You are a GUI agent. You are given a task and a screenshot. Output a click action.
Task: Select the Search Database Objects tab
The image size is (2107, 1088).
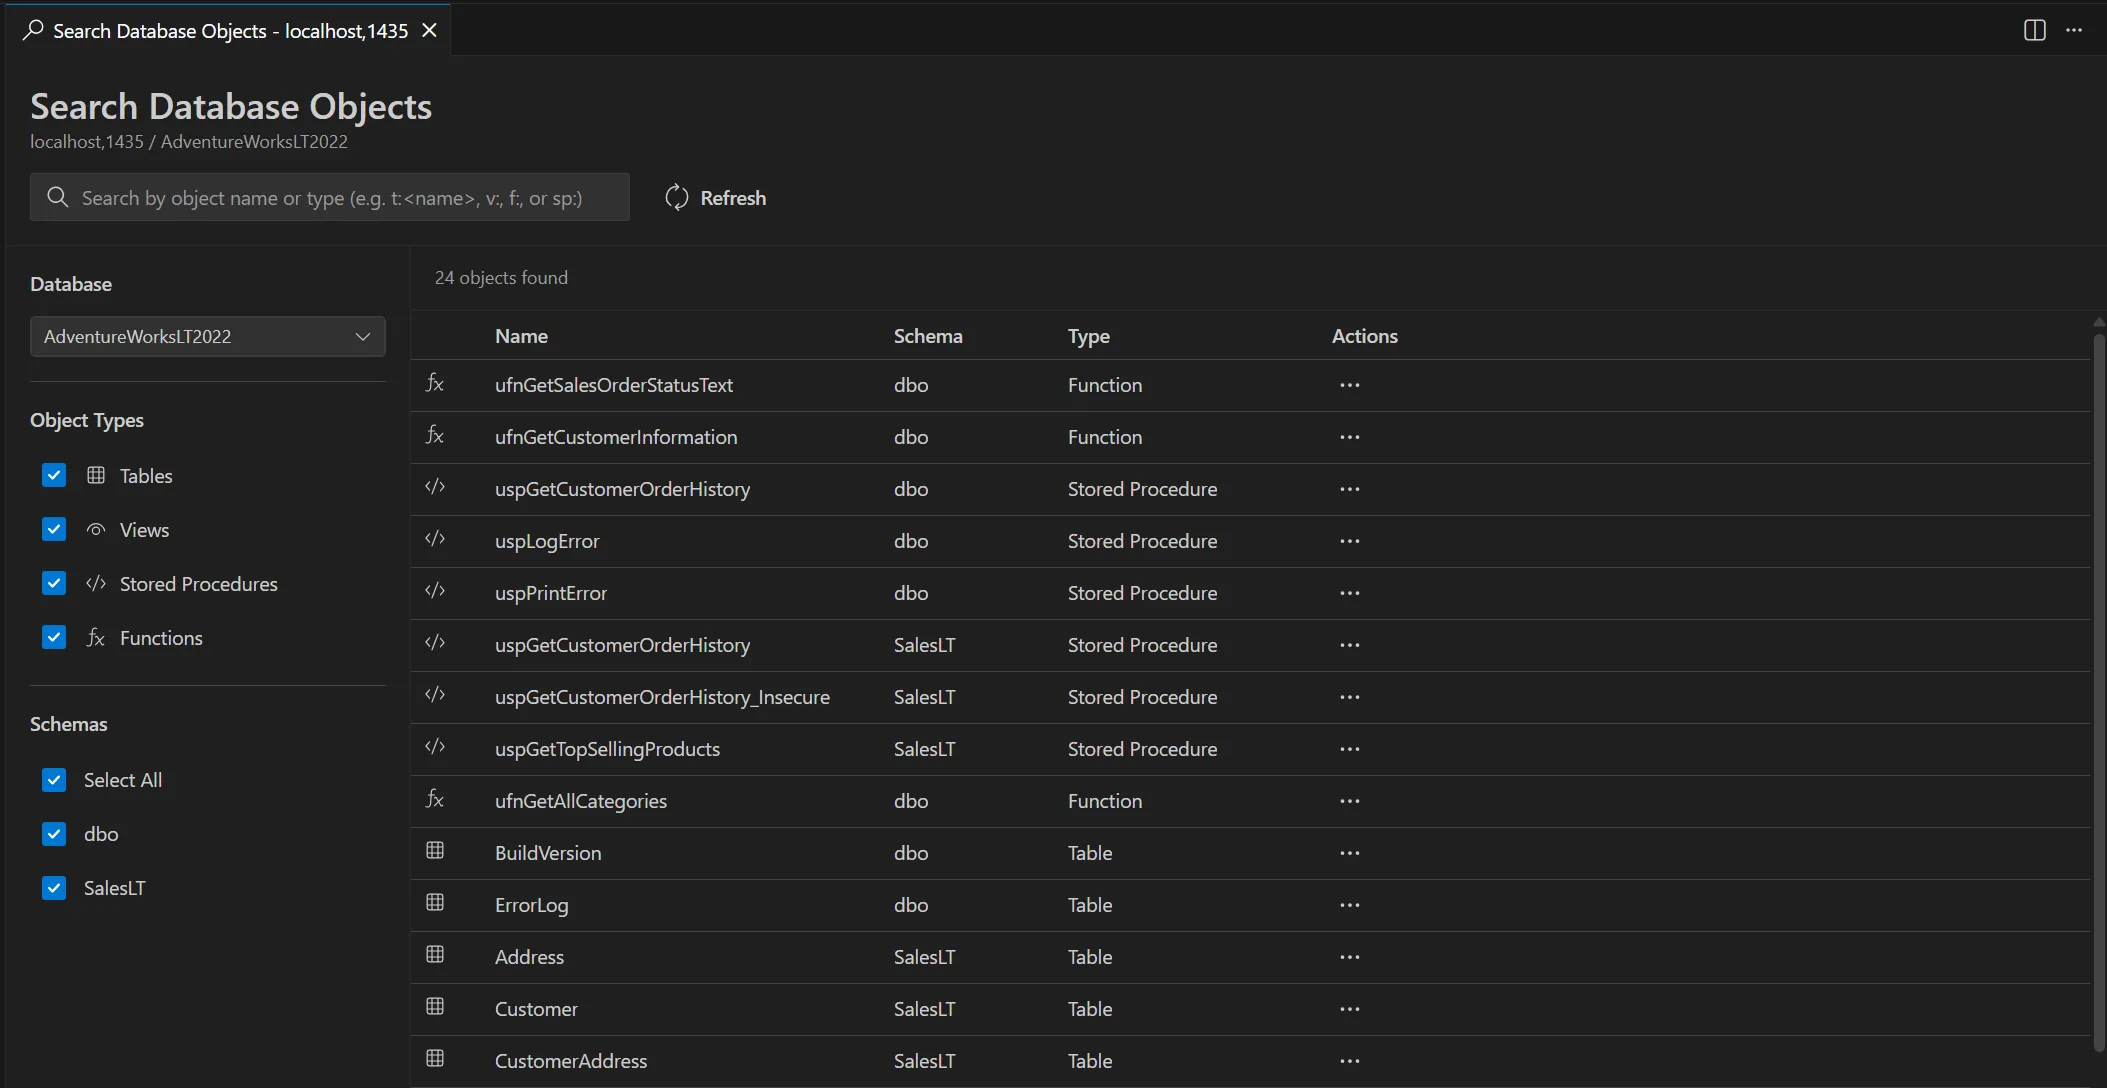coord(215,30)
